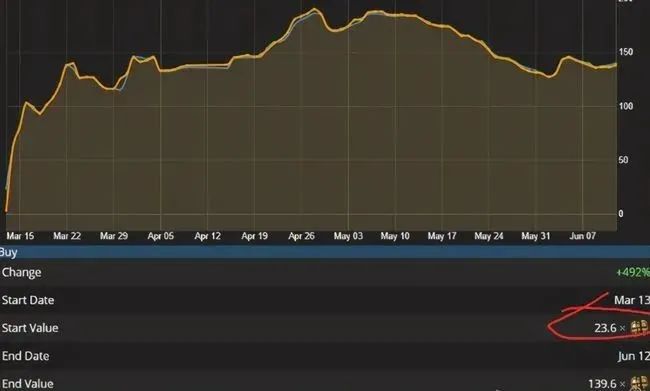Viewport: 650px width, 391px height.
Task: Click the chart line start at zero
Action: (x=6, y=211)
